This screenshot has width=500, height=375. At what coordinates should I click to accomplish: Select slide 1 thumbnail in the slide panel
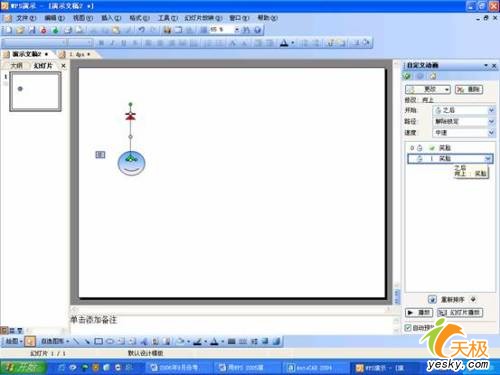point(35,92)
